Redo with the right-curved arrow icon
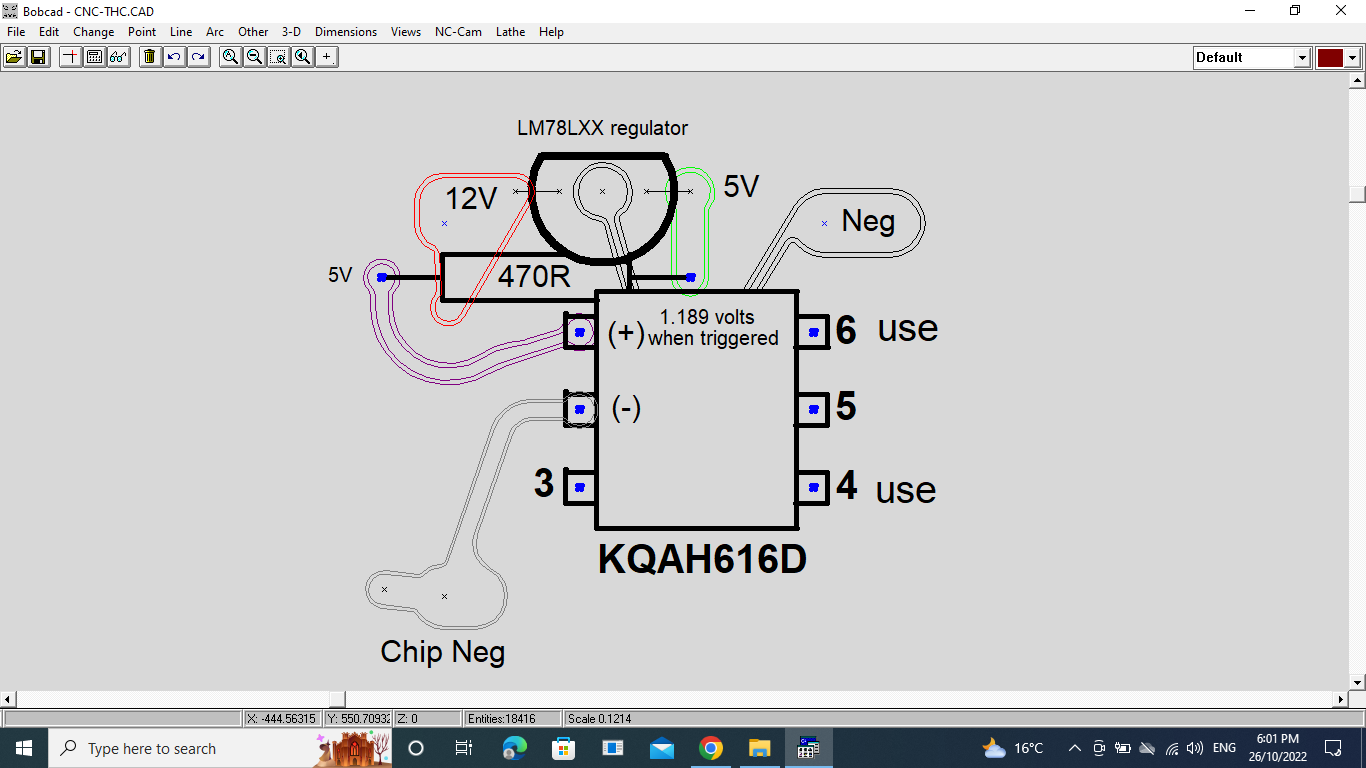This screenshot has height=768, width=1366. pyautogui.click(x=198, y=57)
